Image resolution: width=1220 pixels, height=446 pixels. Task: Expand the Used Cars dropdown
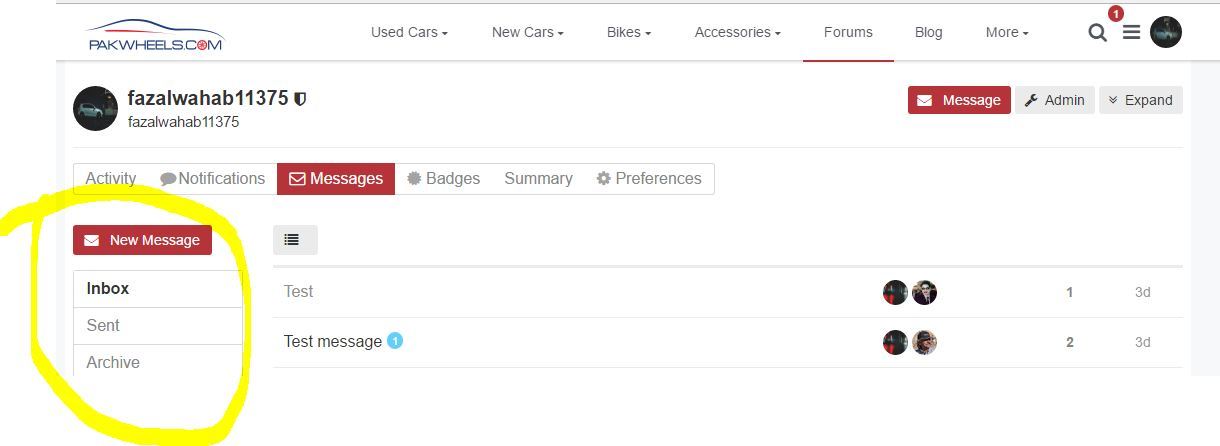pos(409,32)
